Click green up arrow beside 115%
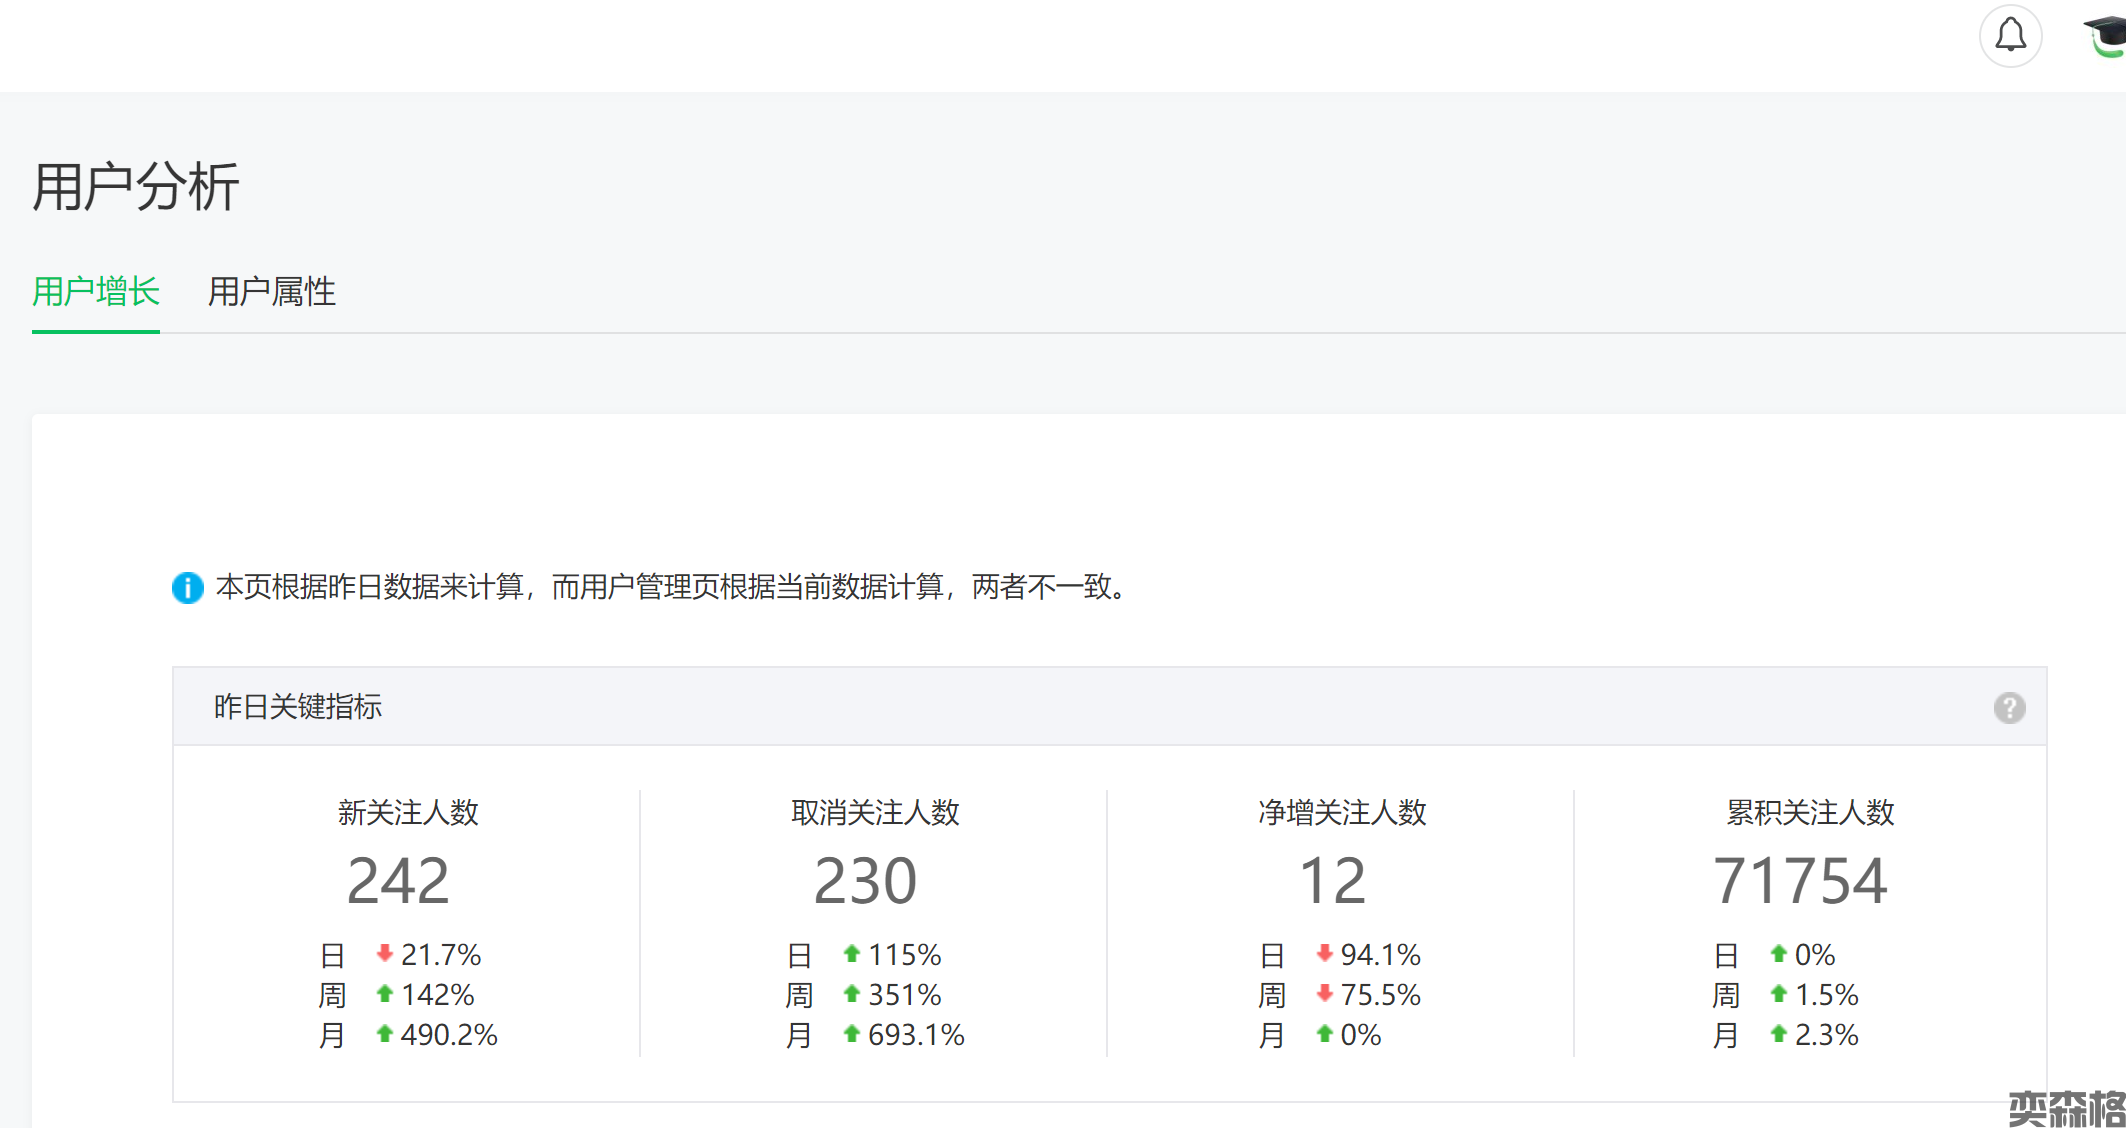2126x1128 pixels. pos(851,954)
